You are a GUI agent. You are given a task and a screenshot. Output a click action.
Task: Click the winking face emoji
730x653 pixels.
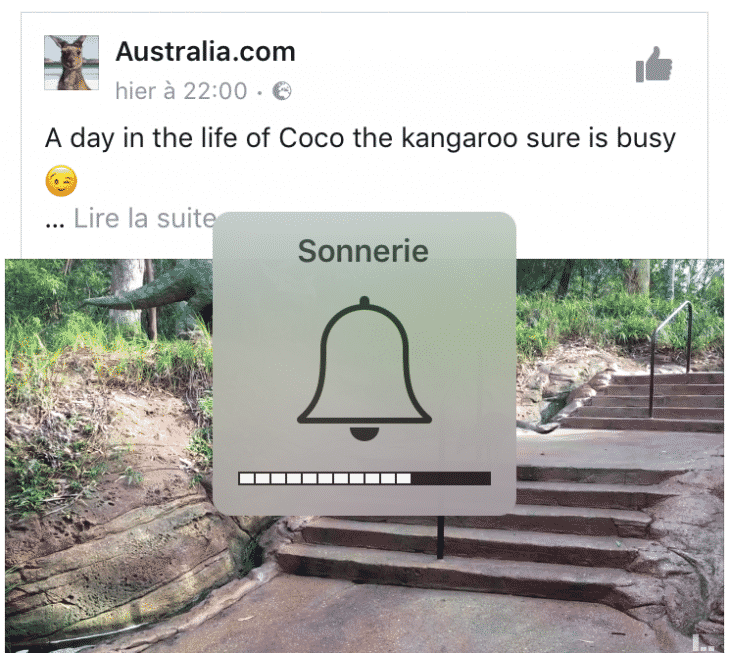point(61,181)
